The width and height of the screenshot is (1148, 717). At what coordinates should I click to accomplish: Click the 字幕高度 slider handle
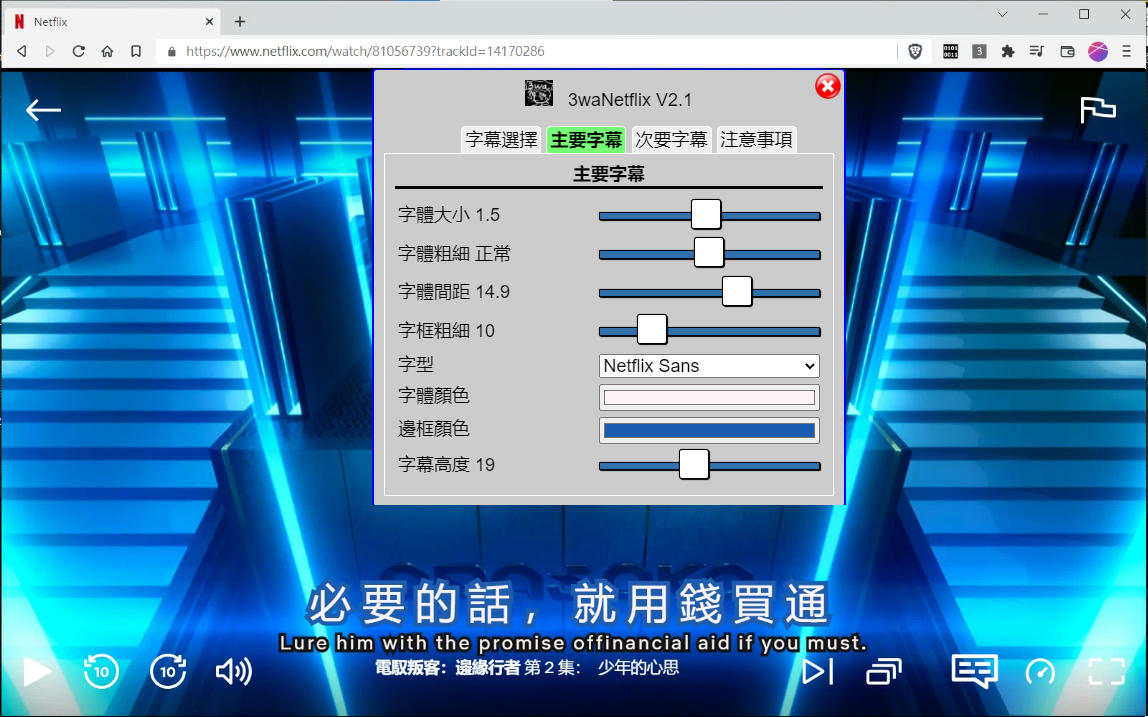click(693, 464)
